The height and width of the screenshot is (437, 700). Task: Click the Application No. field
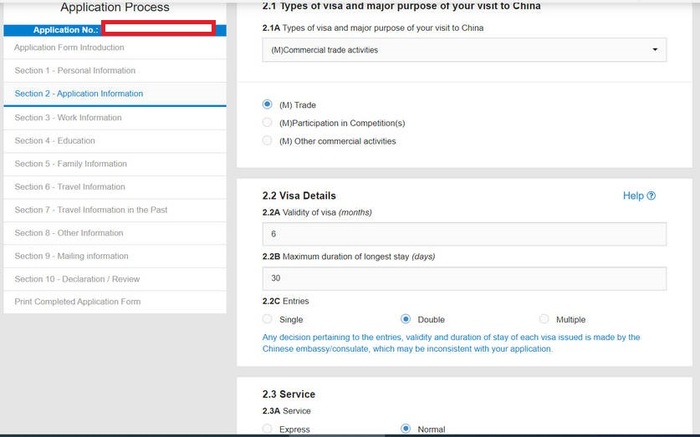(x=158, y=28)
